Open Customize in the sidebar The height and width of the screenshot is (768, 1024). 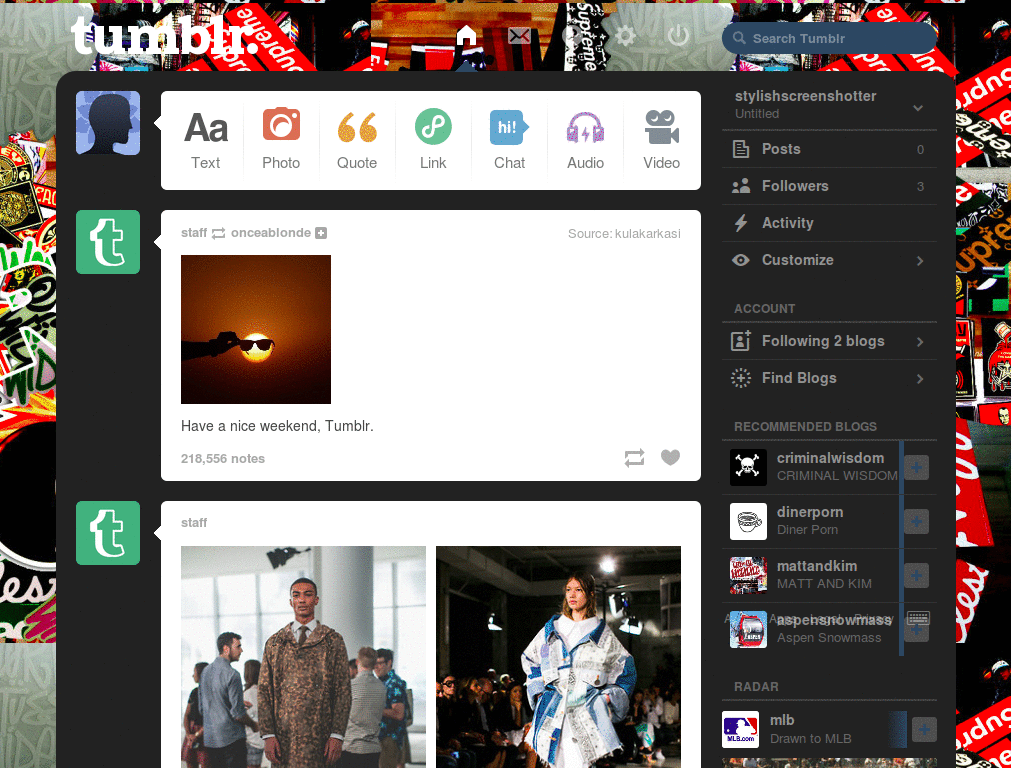pos(829,260)
